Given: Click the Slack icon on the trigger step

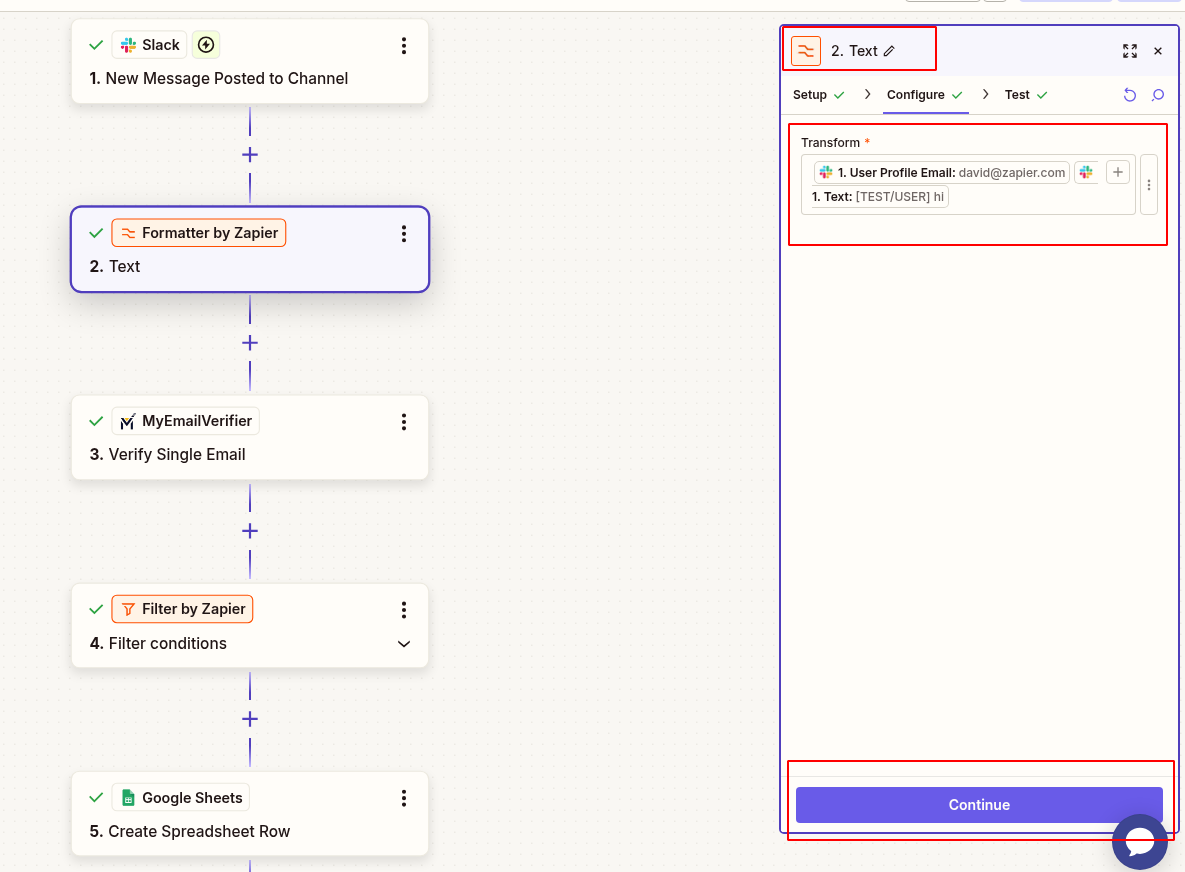Looking at the screenshot, I should 128,44.
